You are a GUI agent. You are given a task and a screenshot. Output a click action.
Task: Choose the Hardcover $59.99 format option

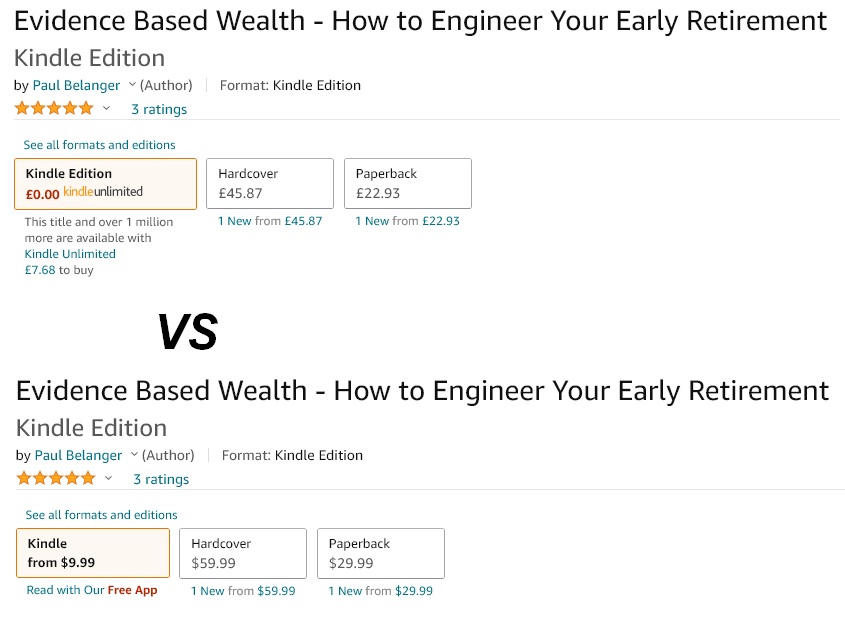click(243, 553)
